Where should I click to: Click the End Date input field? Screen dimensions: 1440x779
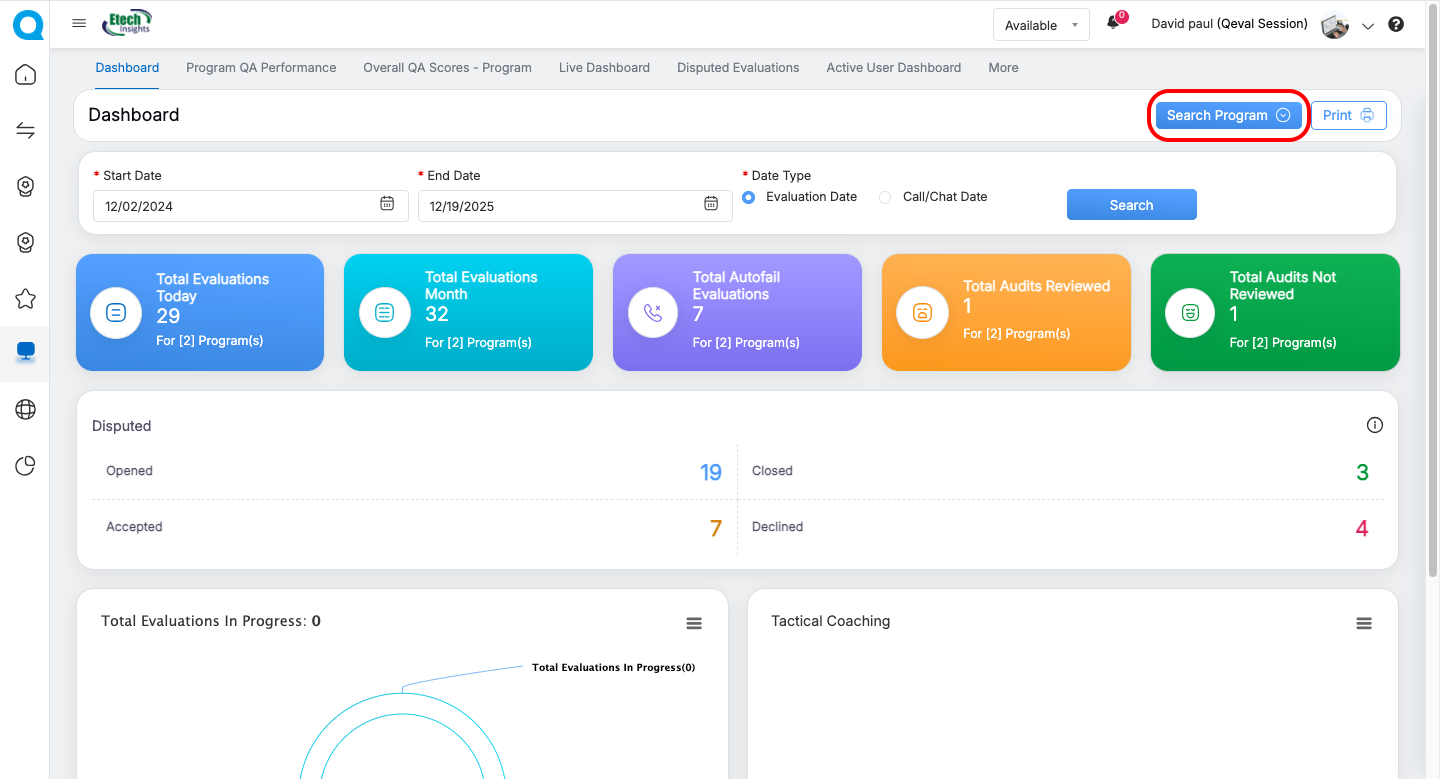coord(562,206)
